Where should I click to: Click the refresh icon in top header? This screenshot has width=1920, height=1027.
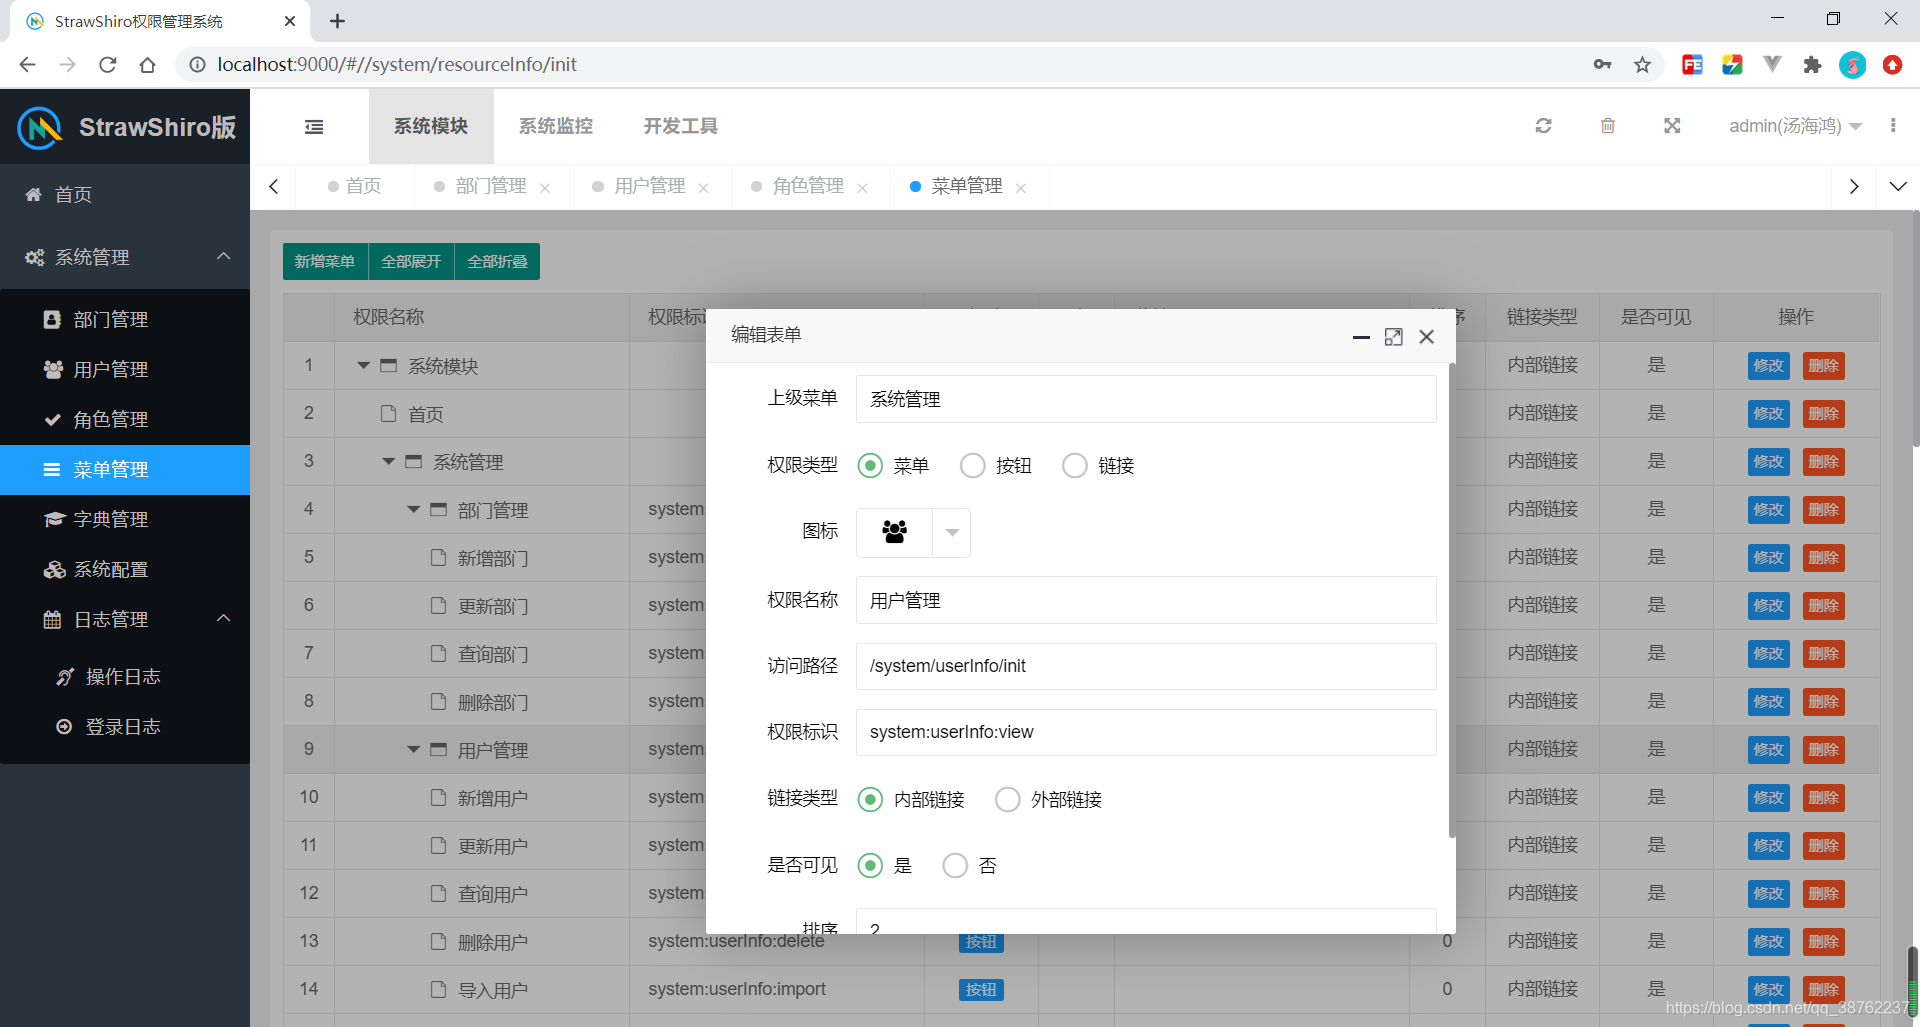(x=1543, y=126)
